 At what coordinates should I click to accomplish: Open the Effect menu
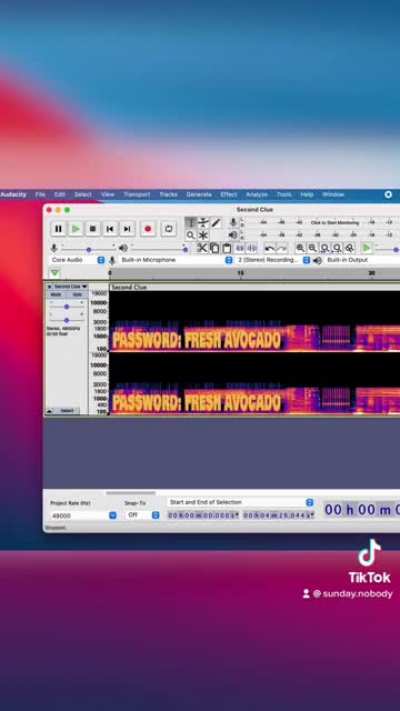[229, 195]
